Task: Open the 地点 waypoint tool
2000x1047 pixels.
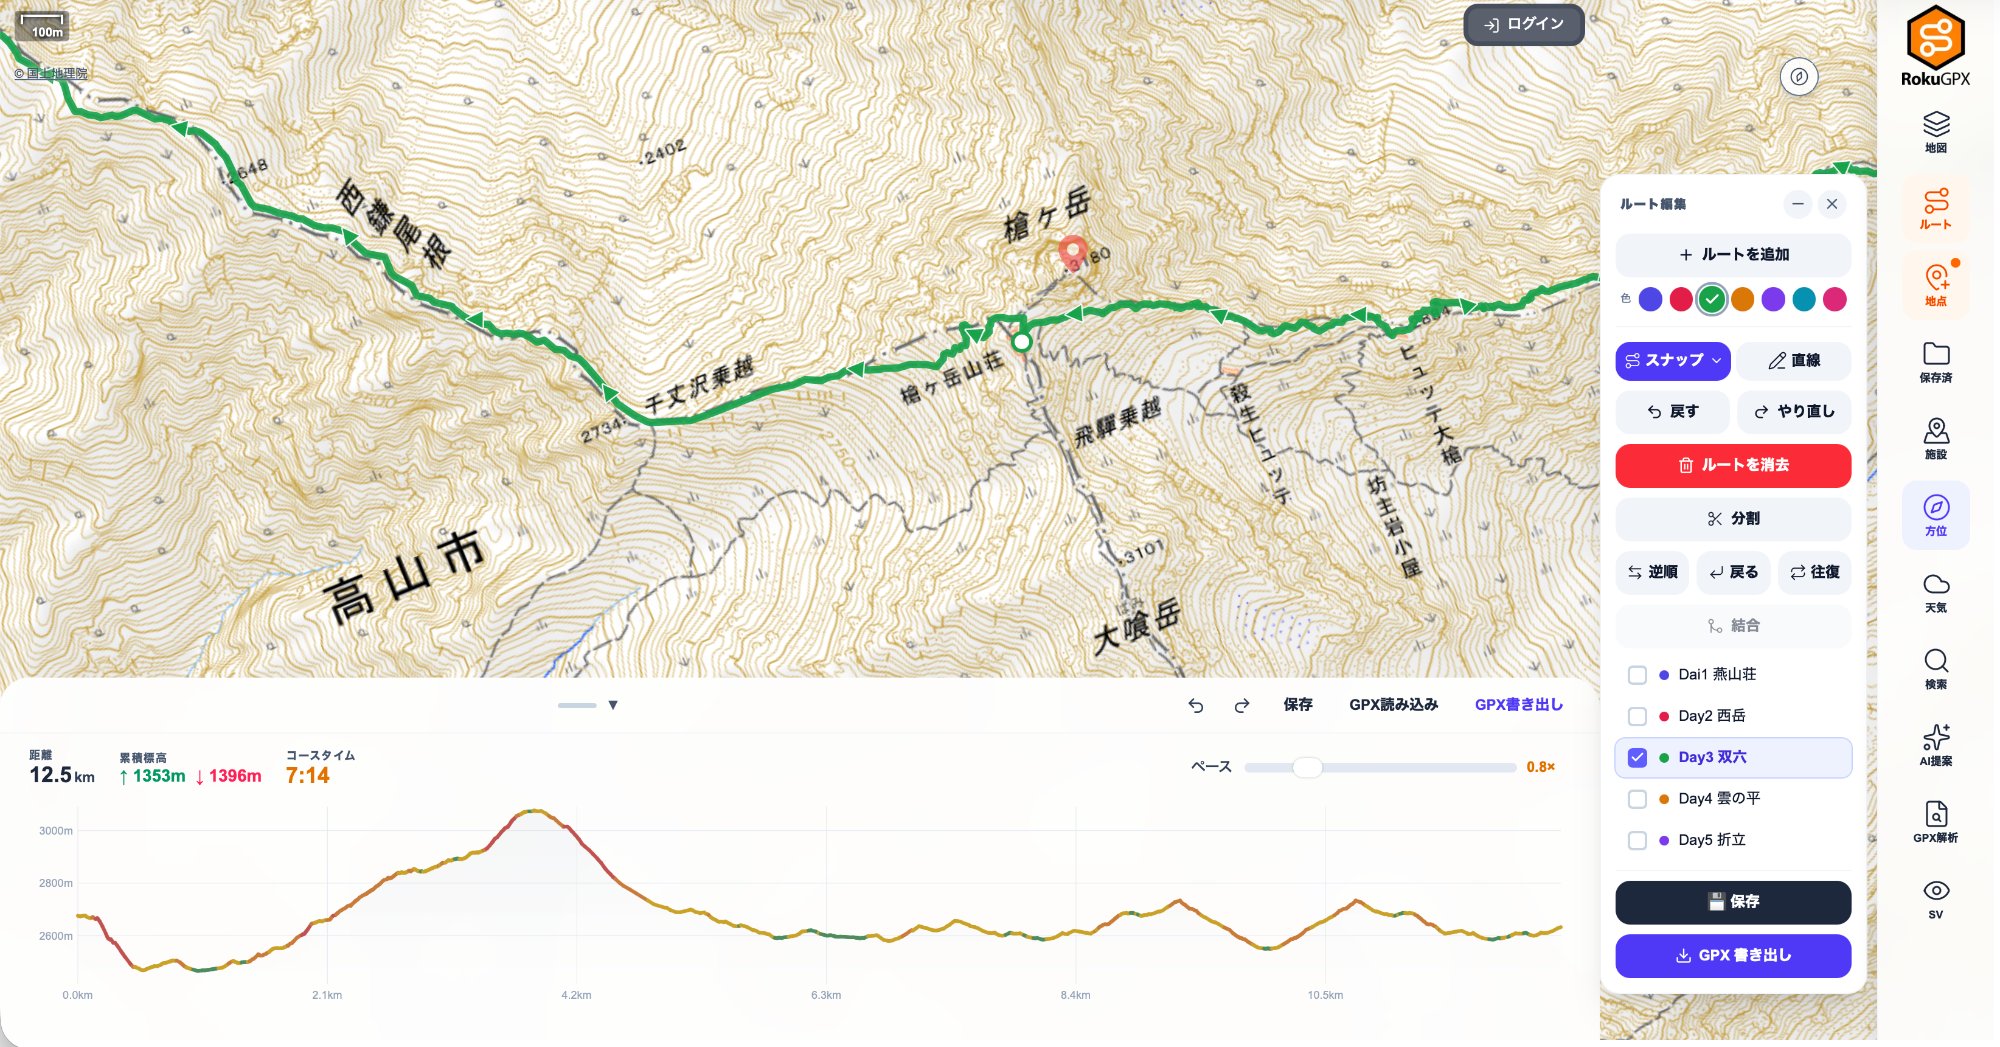Action: tap(1936, 285)
